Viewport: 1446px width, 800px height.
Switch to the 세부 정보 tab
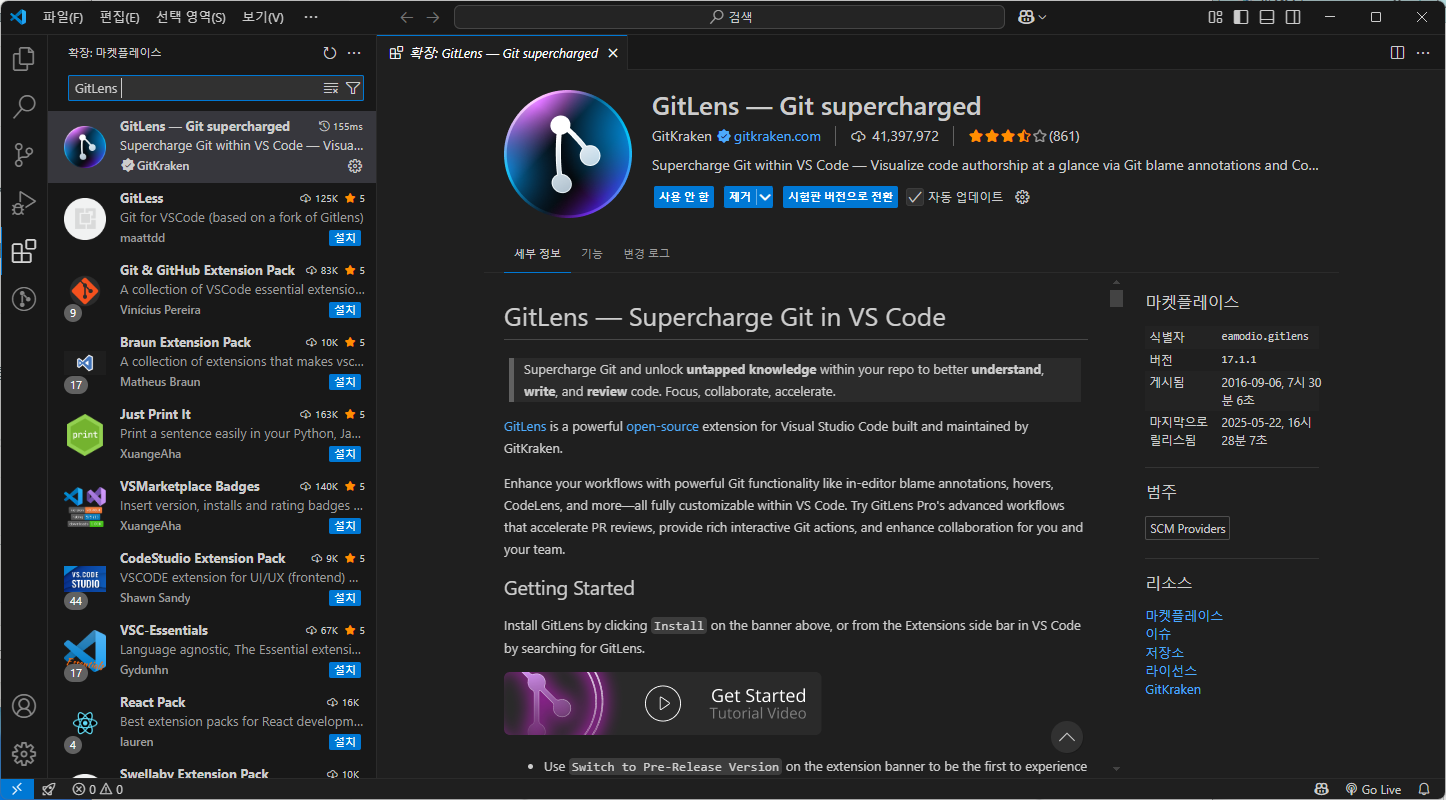tap(537, 254)
